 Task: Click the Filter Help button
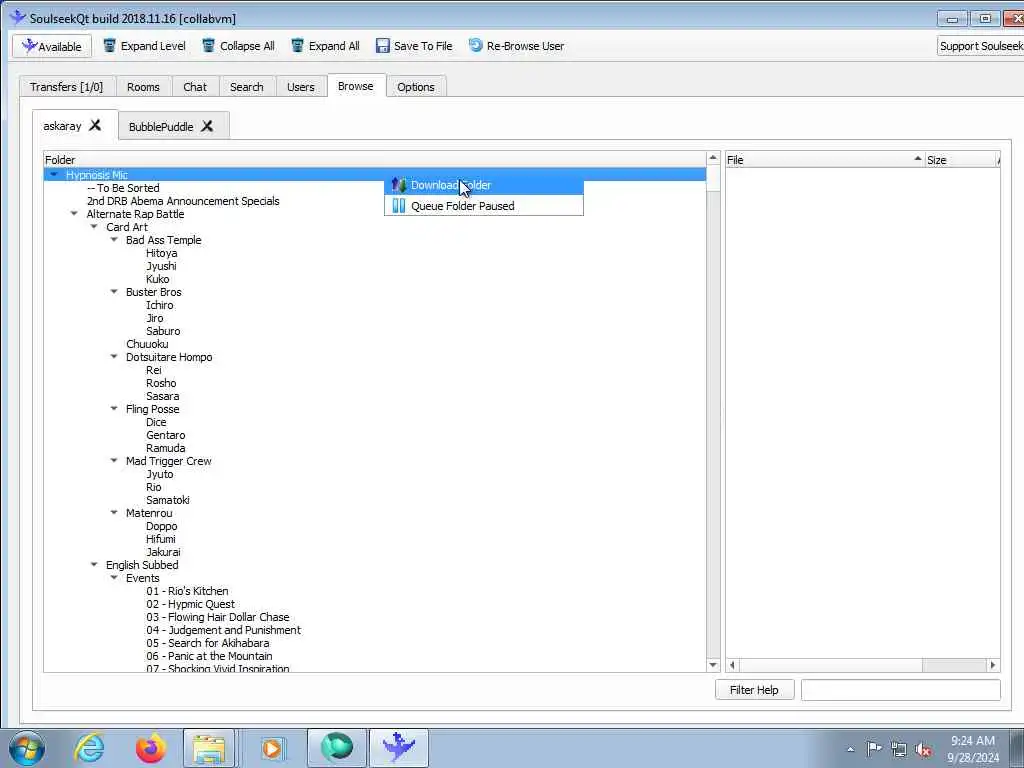tap(754, 690)
